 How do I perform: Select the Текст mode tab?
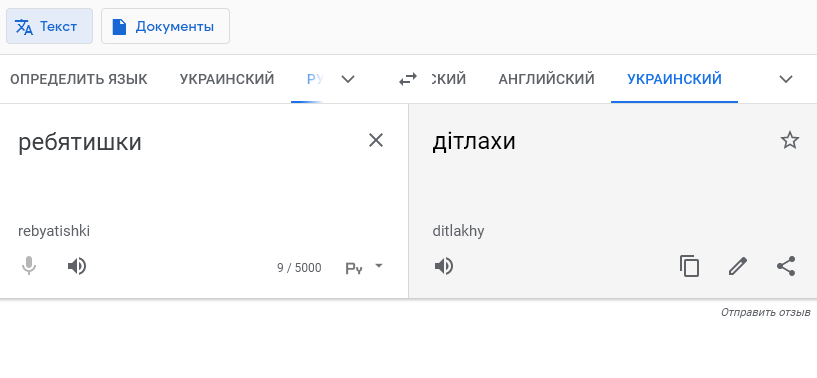click(49, 26)
